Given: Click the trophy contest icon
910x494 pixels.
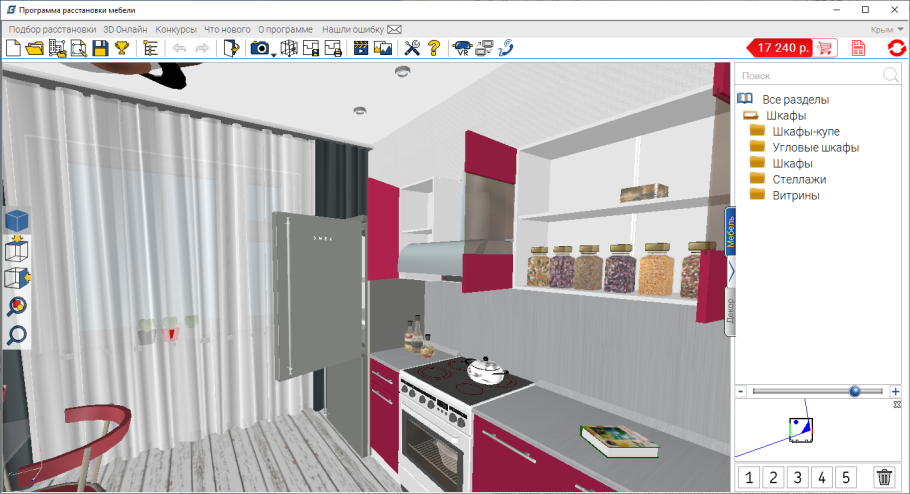Looking at the screenshot, I should pos(121,48).
